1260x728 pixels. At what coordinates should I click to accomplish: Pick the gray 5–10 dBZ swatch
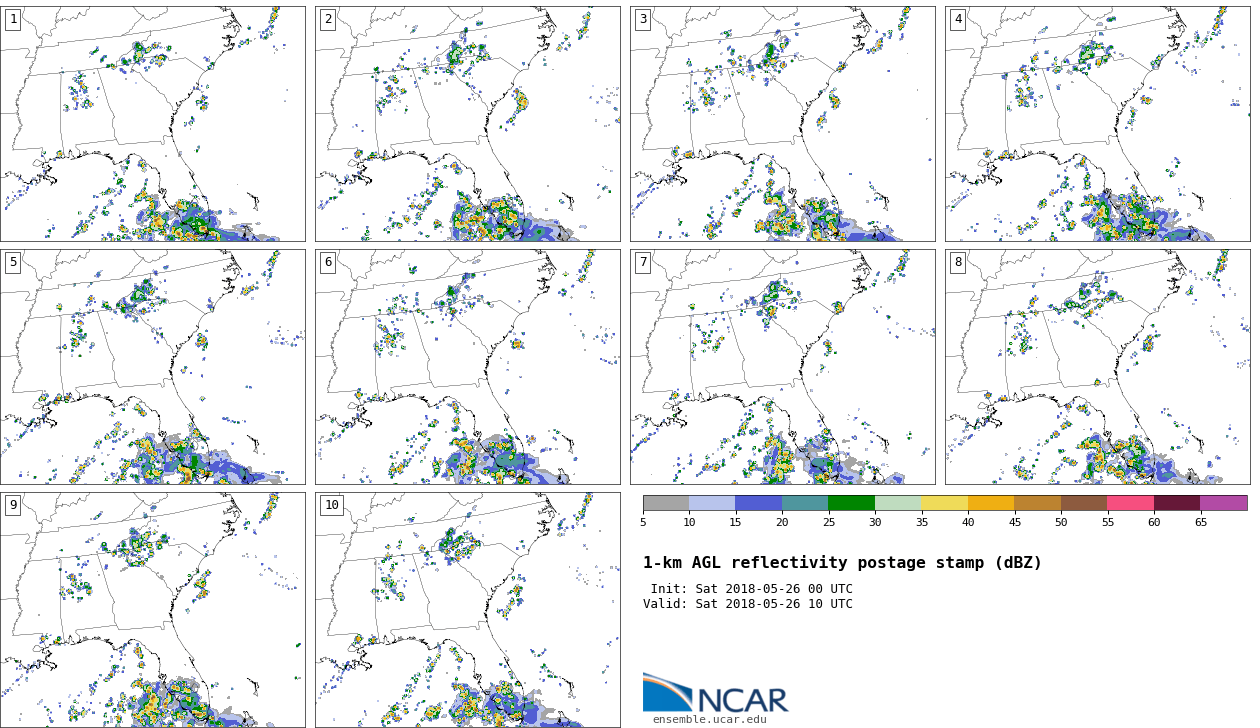pyautogui.click(x=666, y=503)
